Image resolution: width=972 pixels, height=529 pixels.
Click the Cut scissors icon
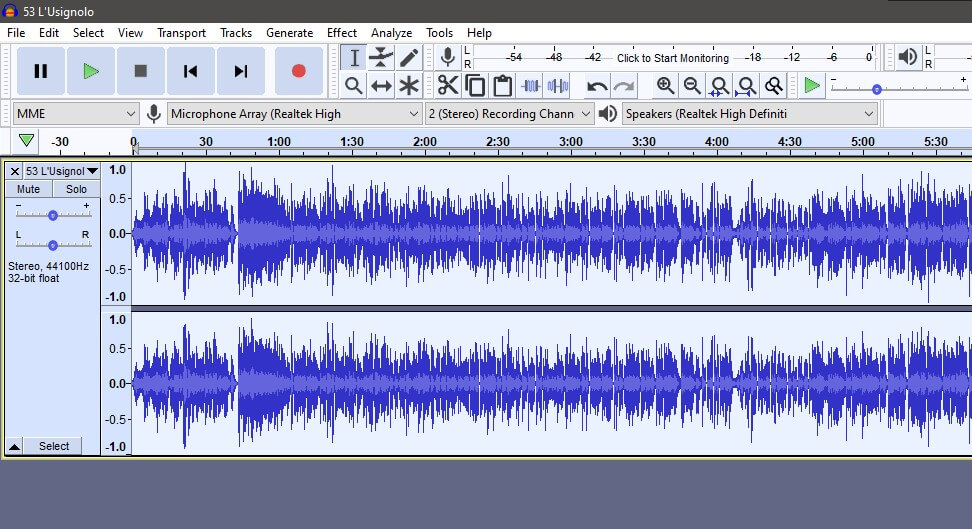[447, 86]
